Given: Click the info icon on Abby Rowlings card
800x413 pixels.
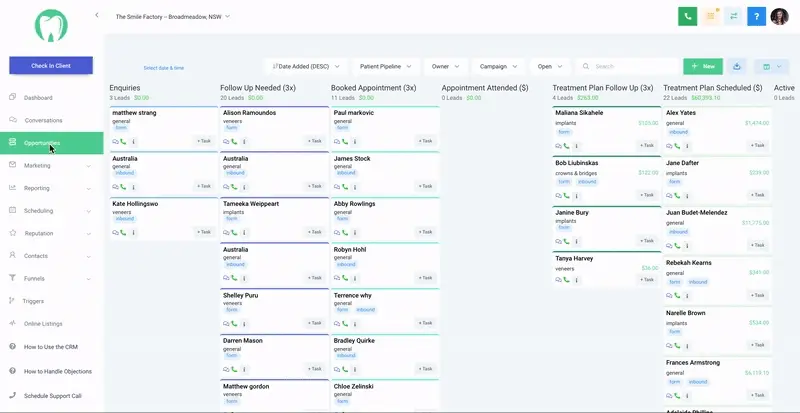Looking at the screenshot, I should 355,232.
